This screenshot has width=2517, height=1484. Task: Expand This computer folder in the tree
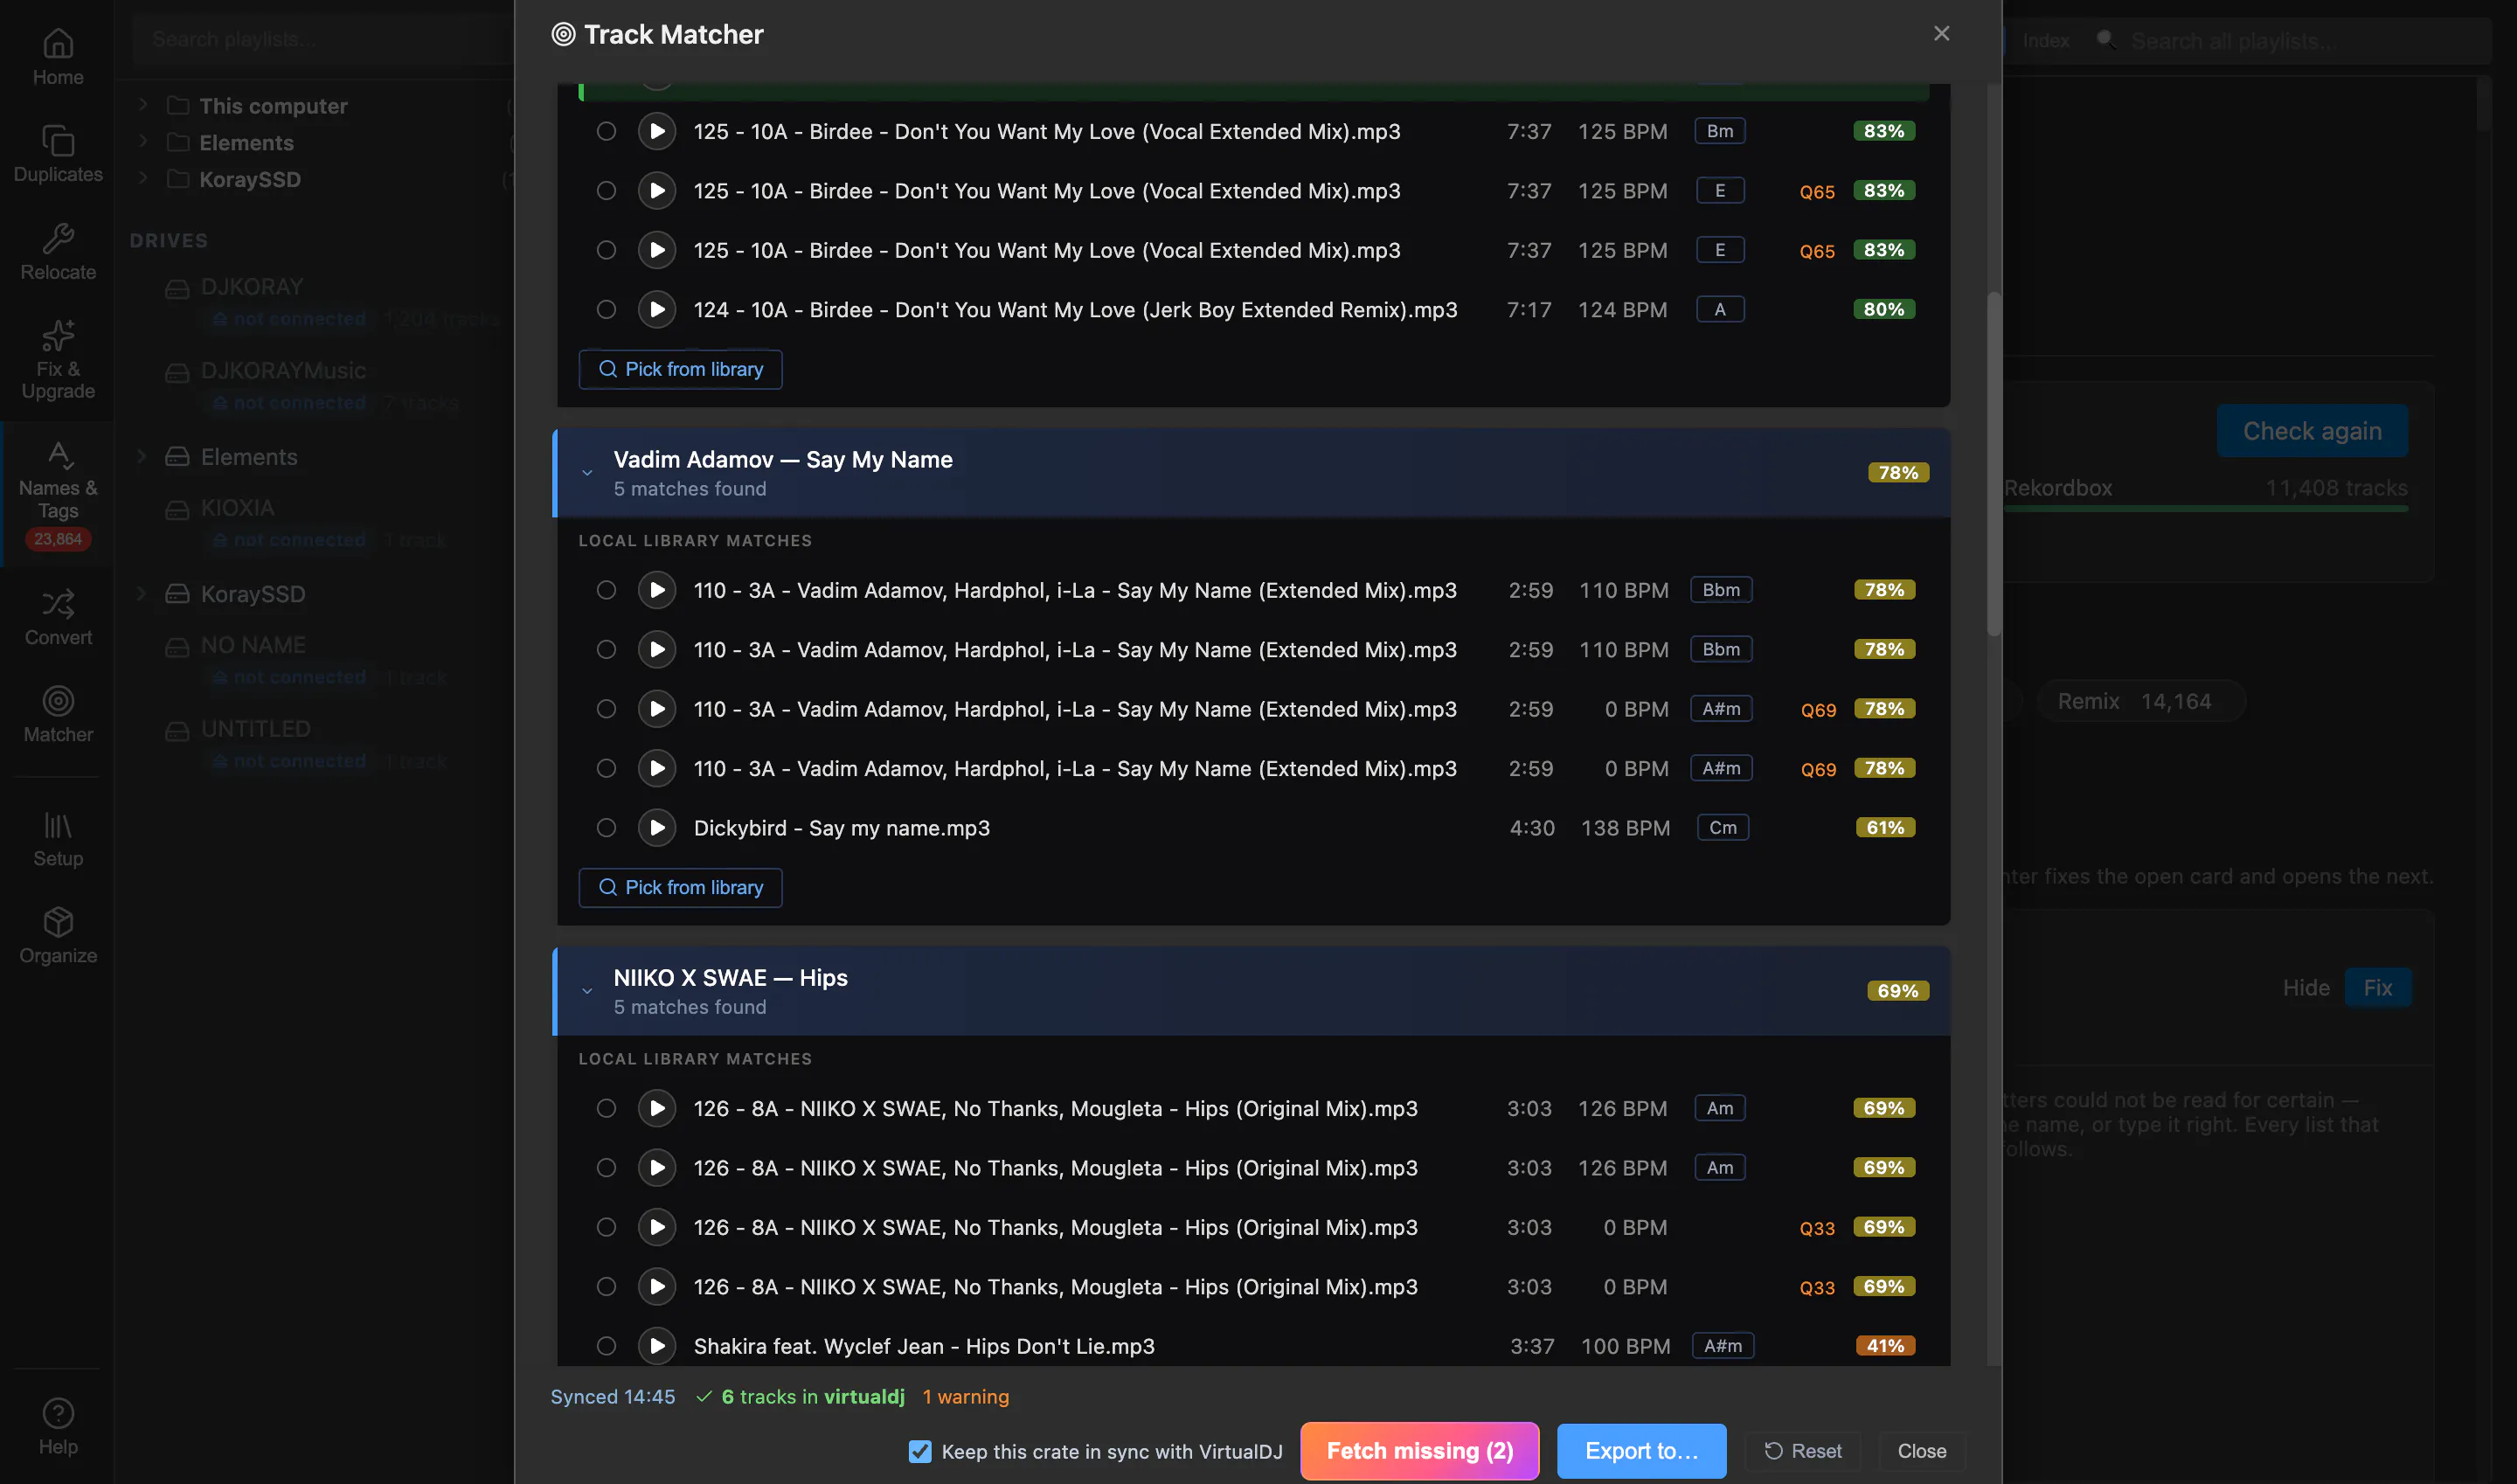point(143,104)
